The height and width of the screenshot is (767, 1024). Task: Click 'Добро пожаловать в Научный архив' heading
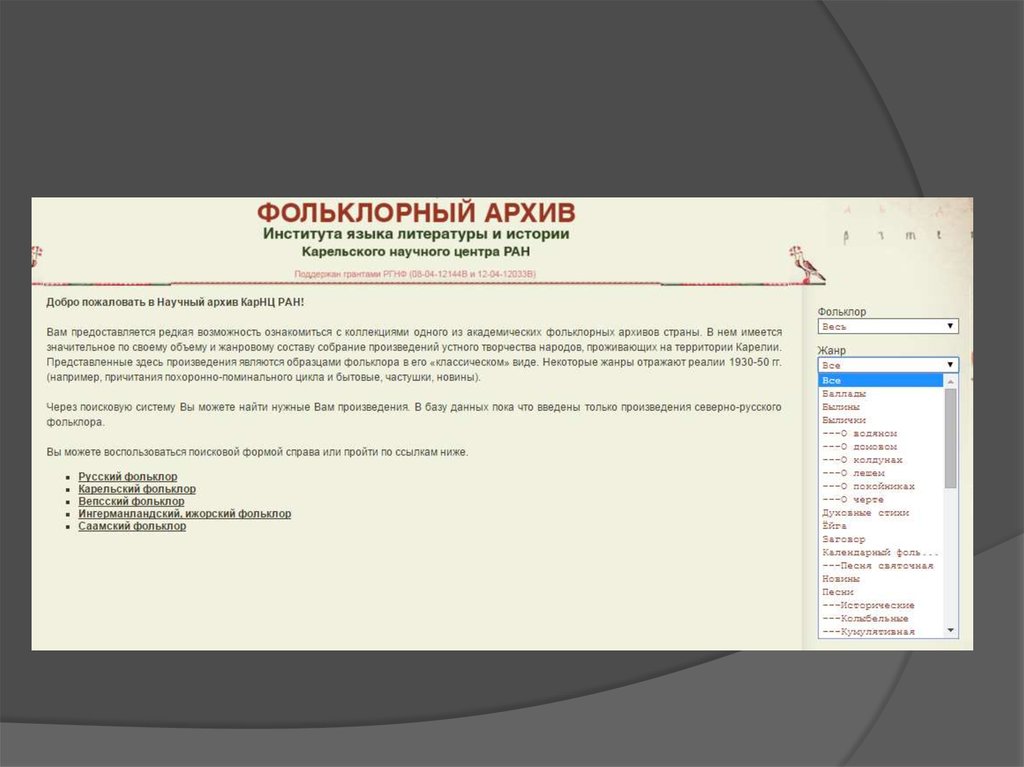175,302
